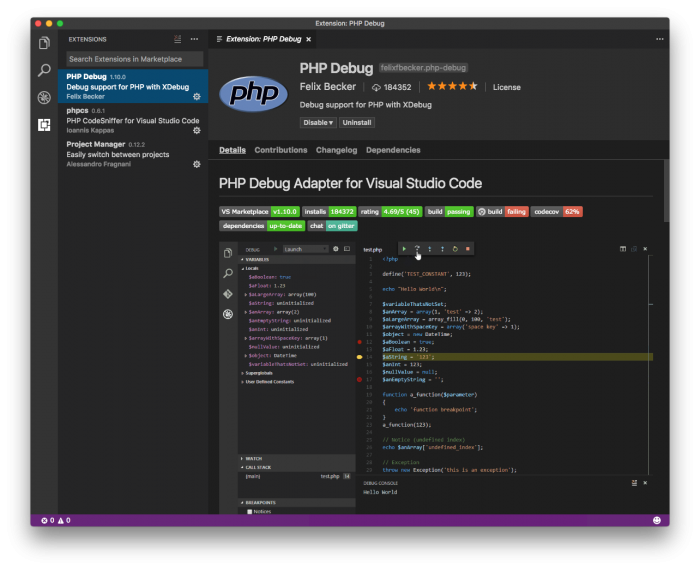Open the License link
Viewport: 700px width, 570px height.
point(506,87)
